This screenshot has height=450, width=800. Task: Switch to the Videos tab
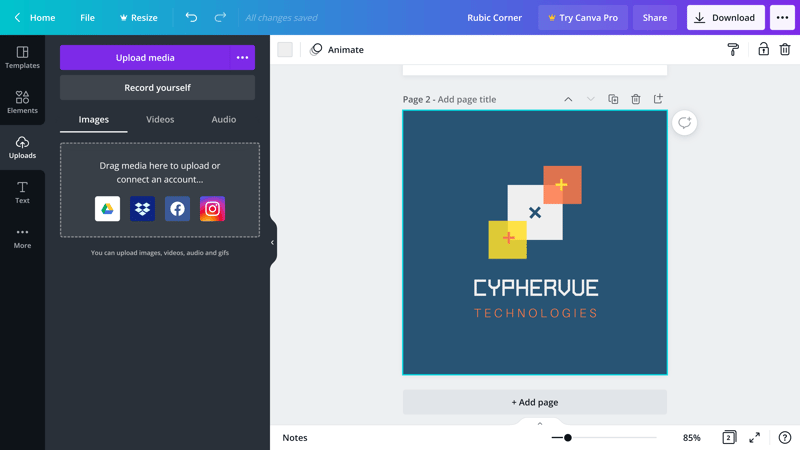(160, 119)
